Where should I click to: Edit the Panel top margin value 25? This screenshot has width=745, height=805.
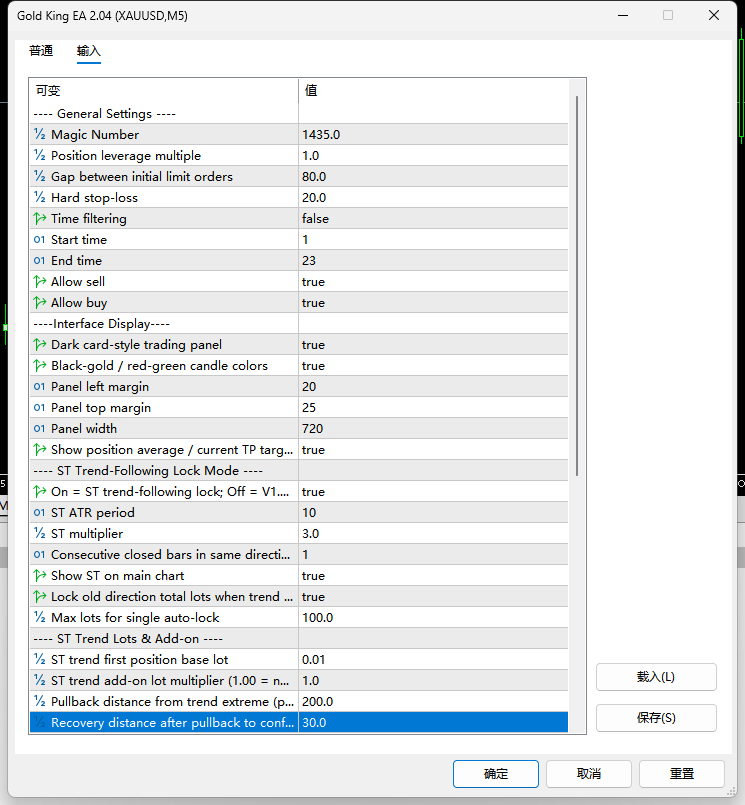433,408
